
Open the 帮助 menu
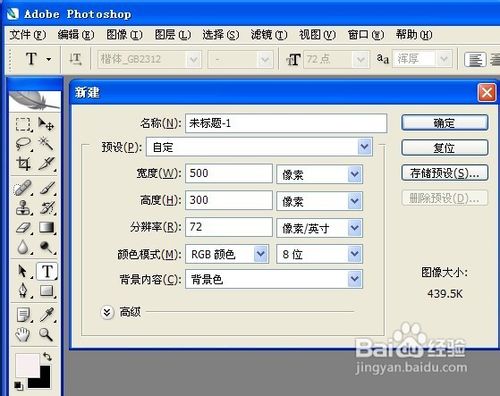414,35
